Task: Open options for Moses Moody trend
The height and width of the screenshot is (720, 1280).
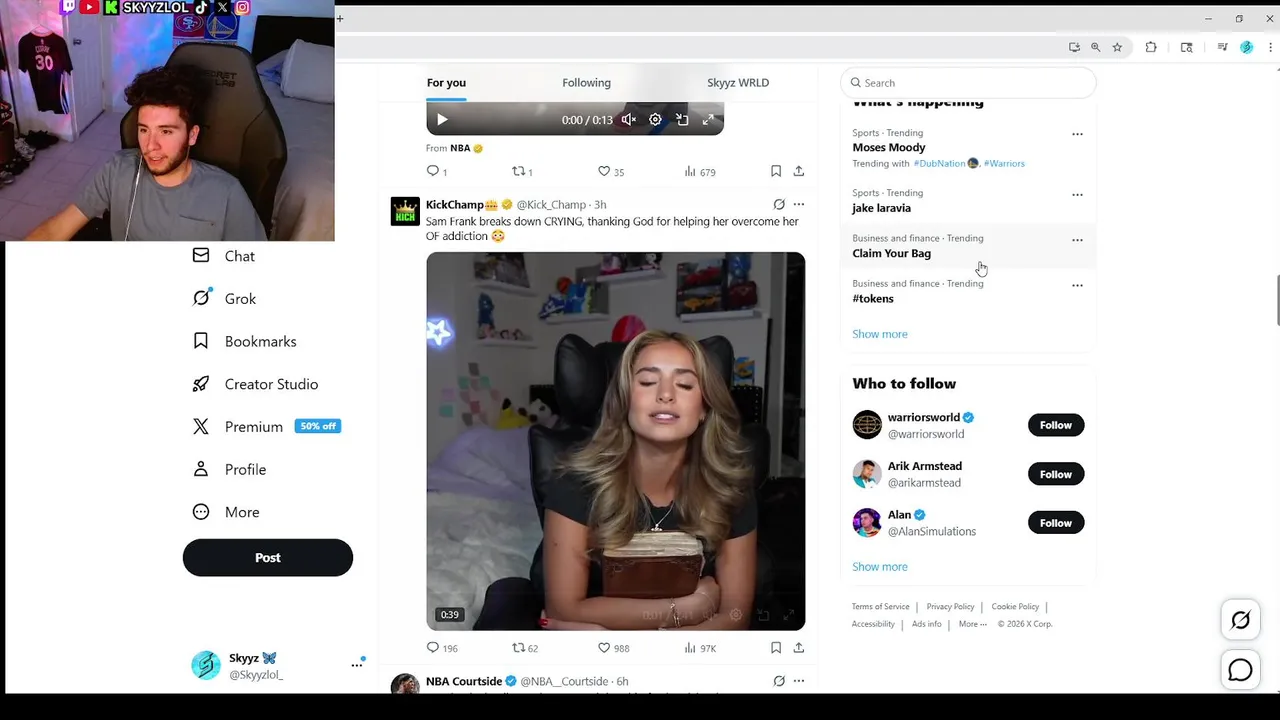Action: 1077,134
